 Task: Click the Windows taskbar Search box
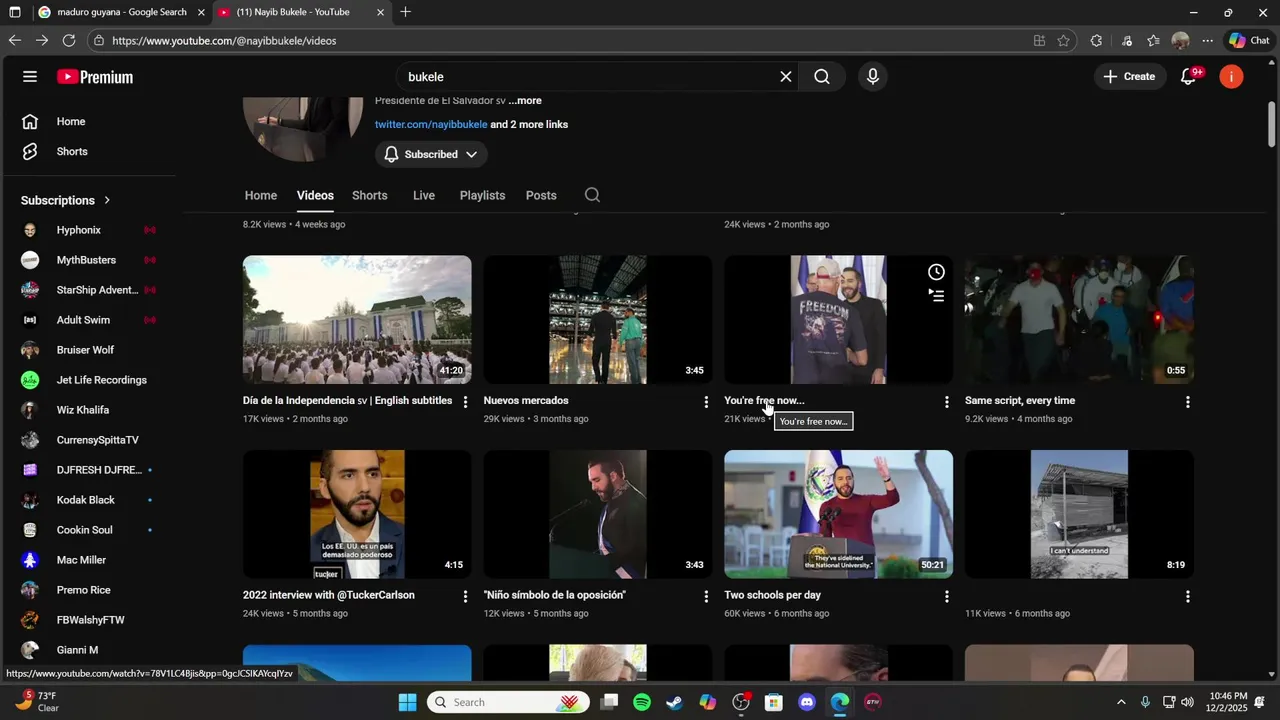pos(509,702)
